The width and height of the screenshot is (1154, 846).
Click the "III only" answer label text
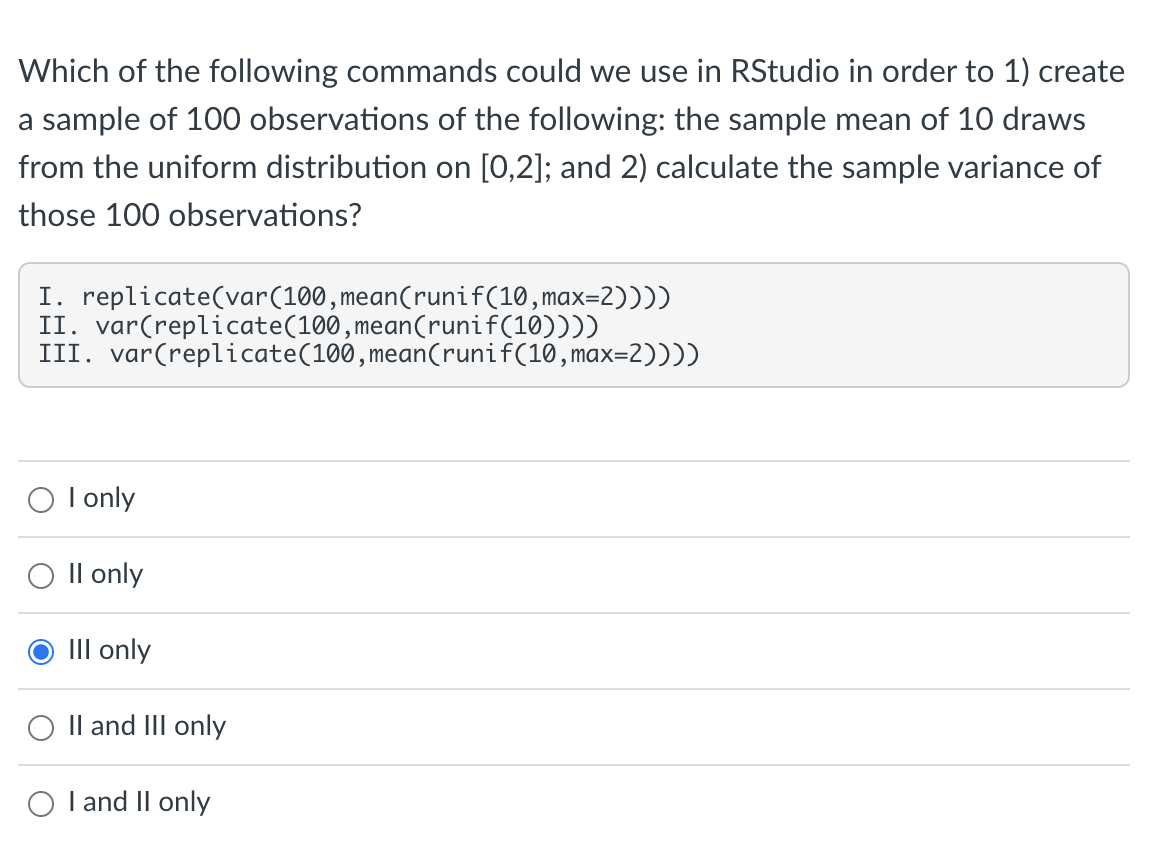[x=109, y=650]
